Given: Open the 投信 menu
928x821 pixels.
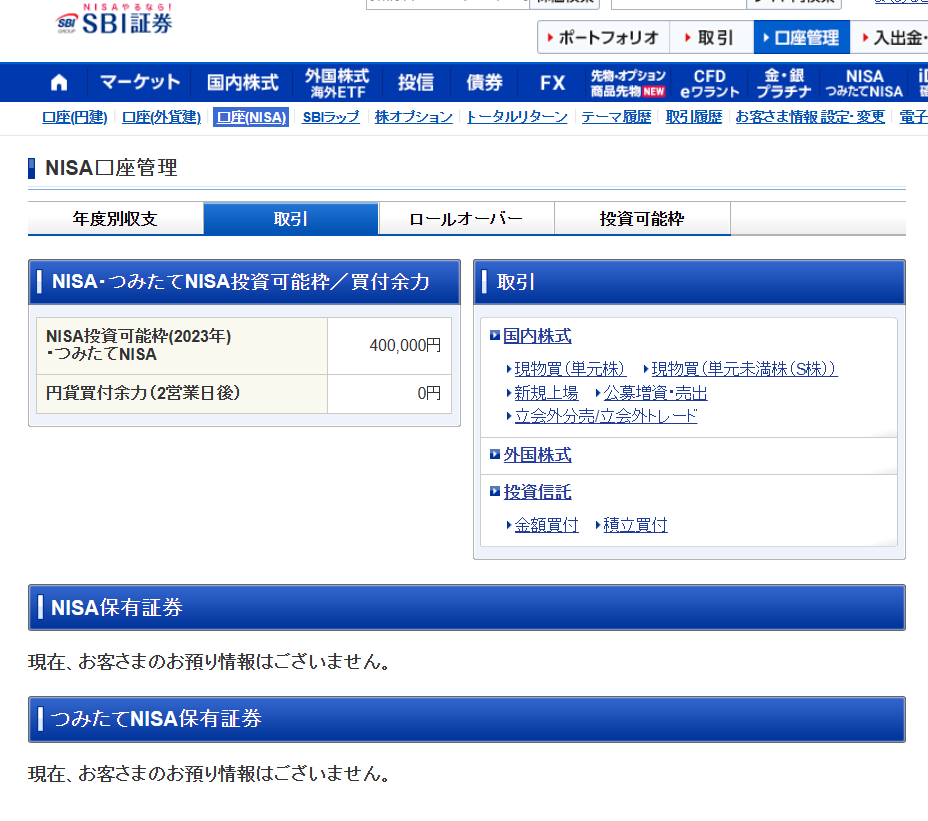Looking at the screenshot, I should tap(416, 82).
